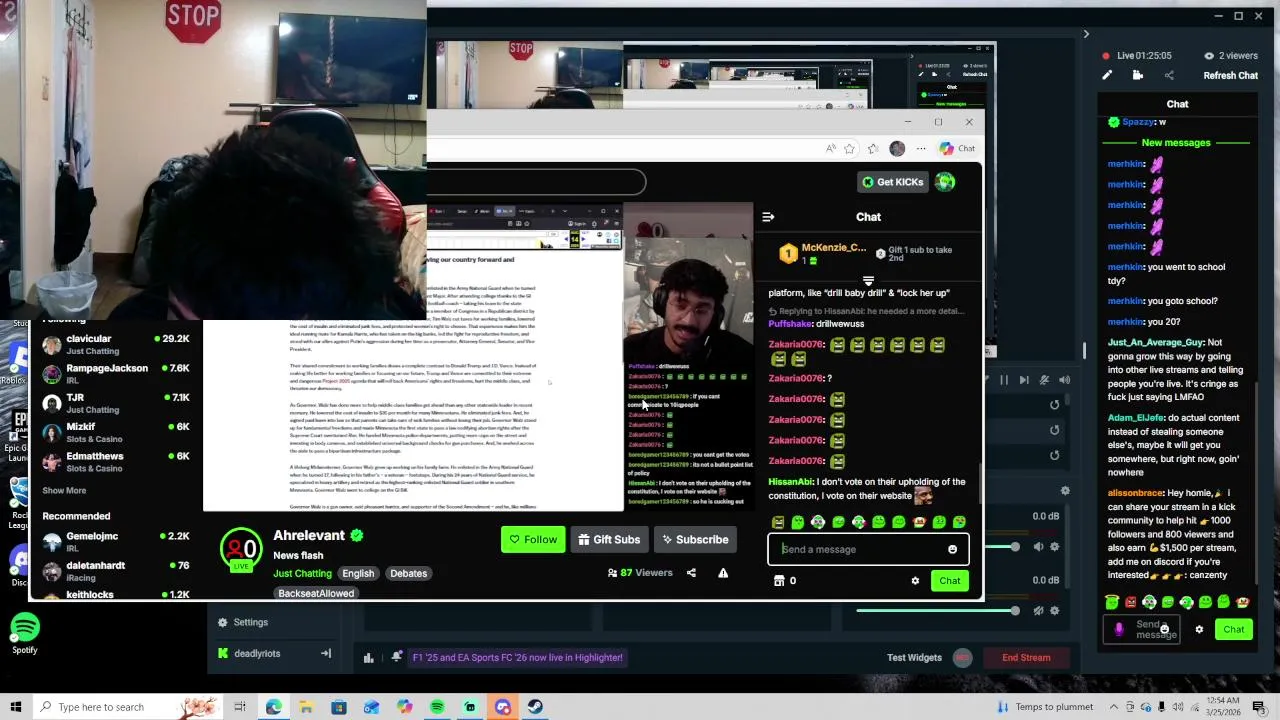Image resolution: width=1280 pixels, height=720 pixels.
Task: Click the red REC circle button
Action: tap(962, 658)
